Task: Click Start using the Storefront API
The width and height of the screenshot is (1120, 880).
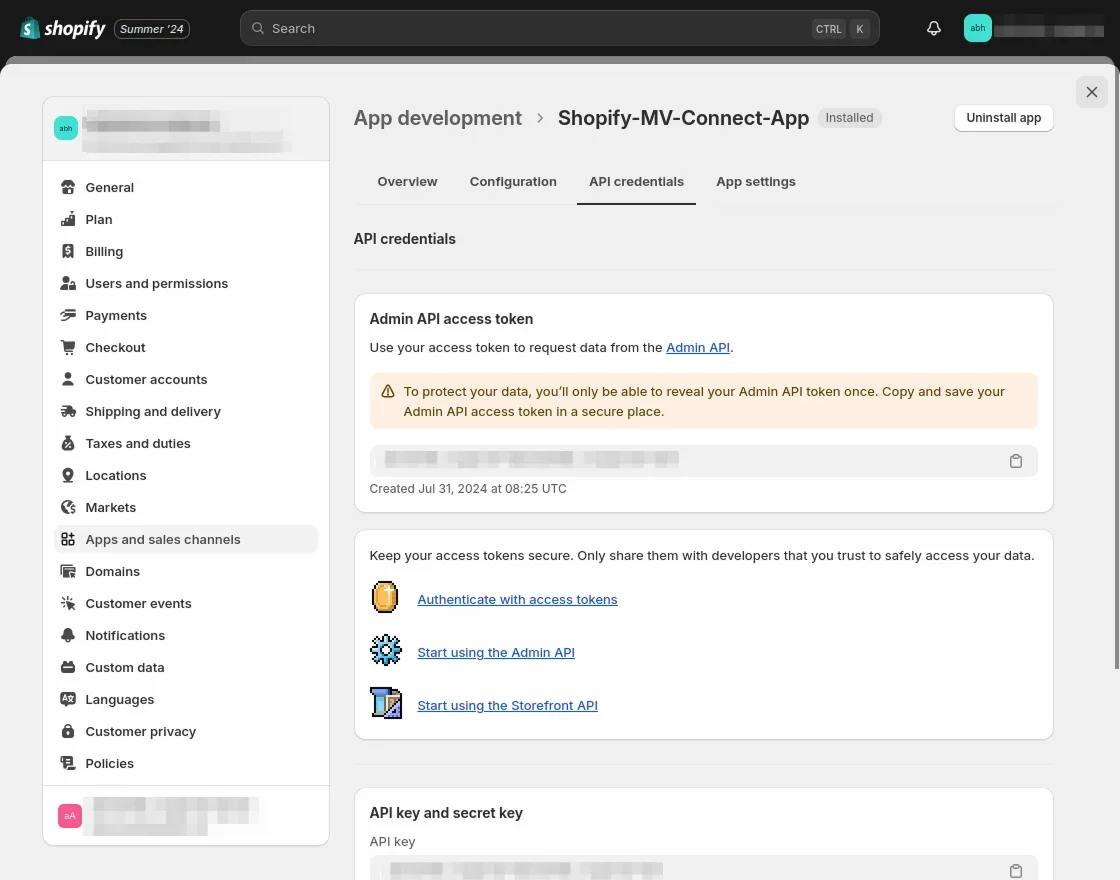Action: tap(507, 706)
